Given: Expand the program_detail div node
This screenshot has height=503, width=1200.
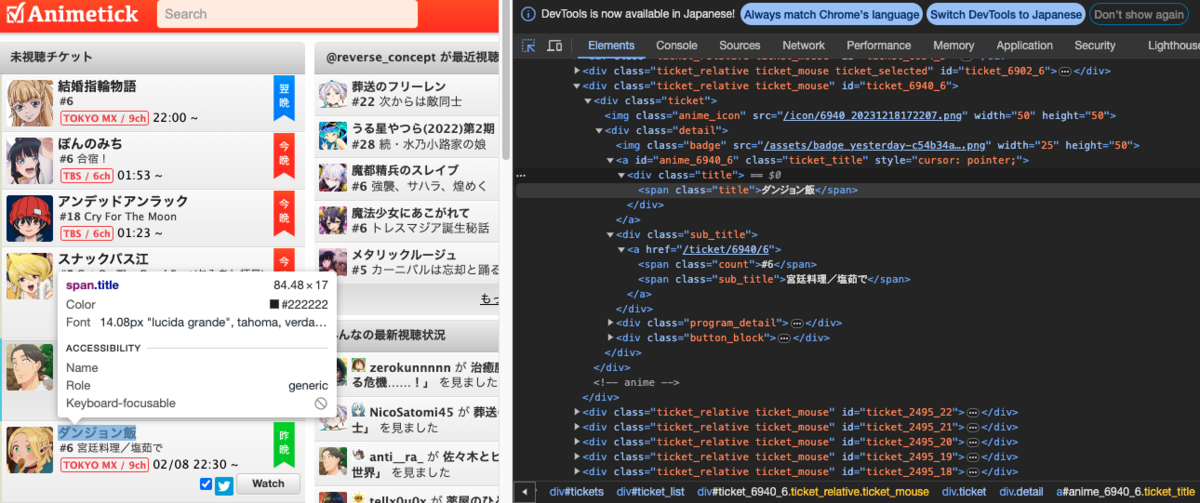Looking at the screenshot, I should (x=611, y=323).
